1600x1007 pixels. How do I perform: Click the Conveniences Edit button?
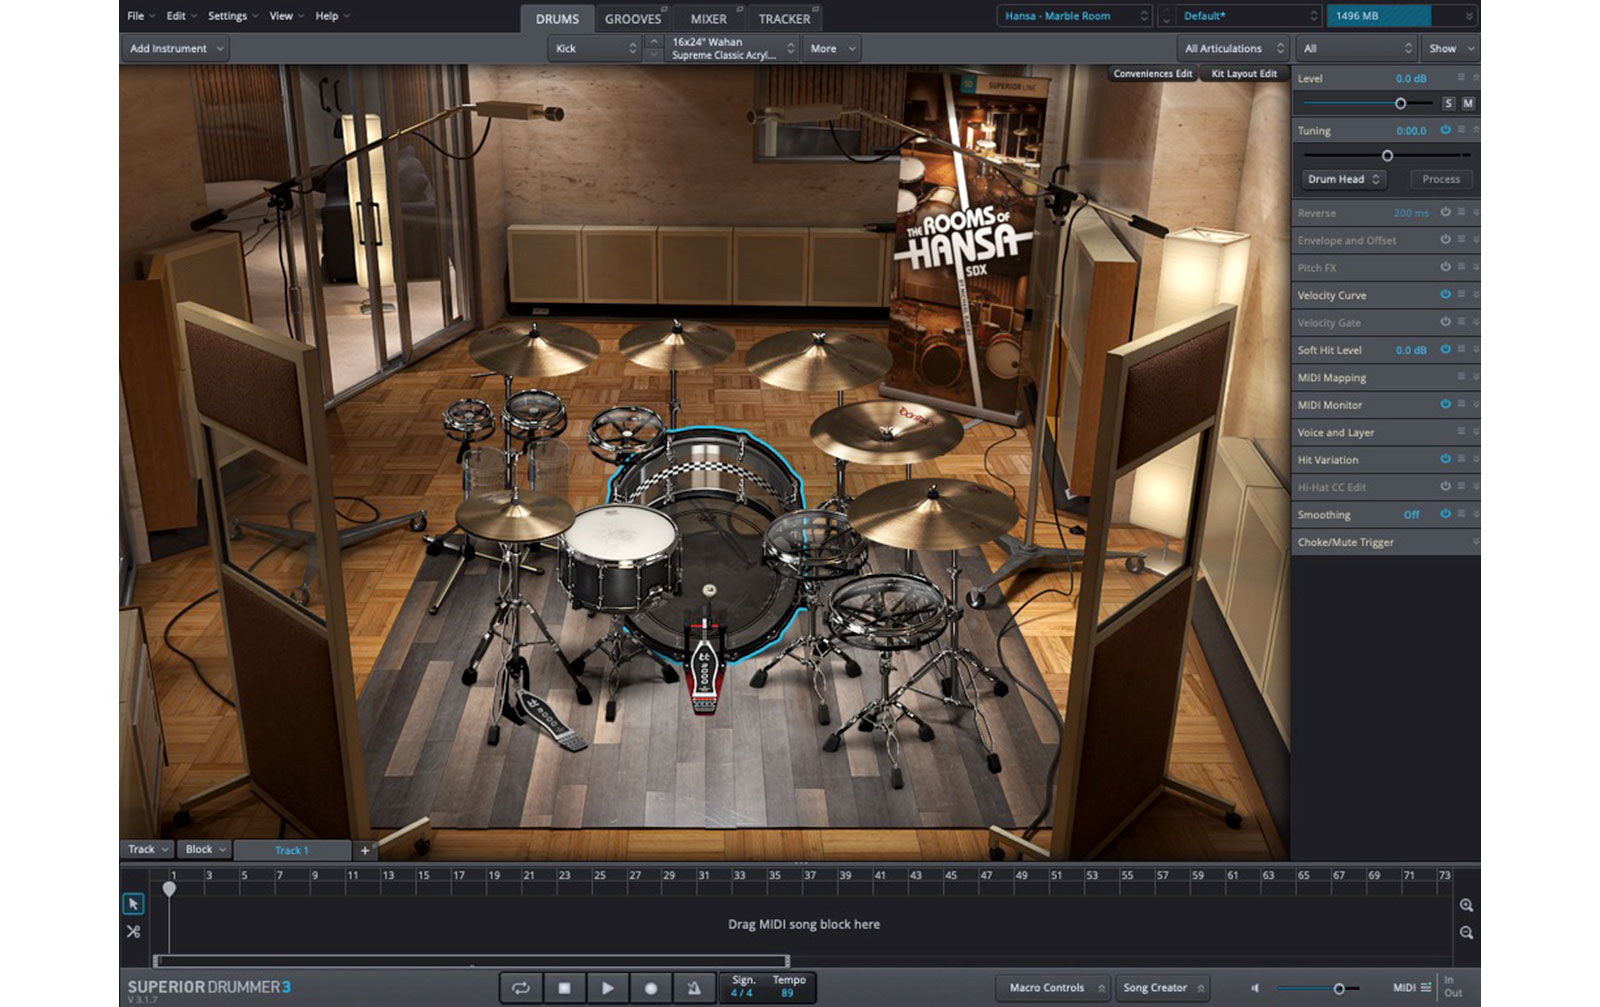(1152, 74)
